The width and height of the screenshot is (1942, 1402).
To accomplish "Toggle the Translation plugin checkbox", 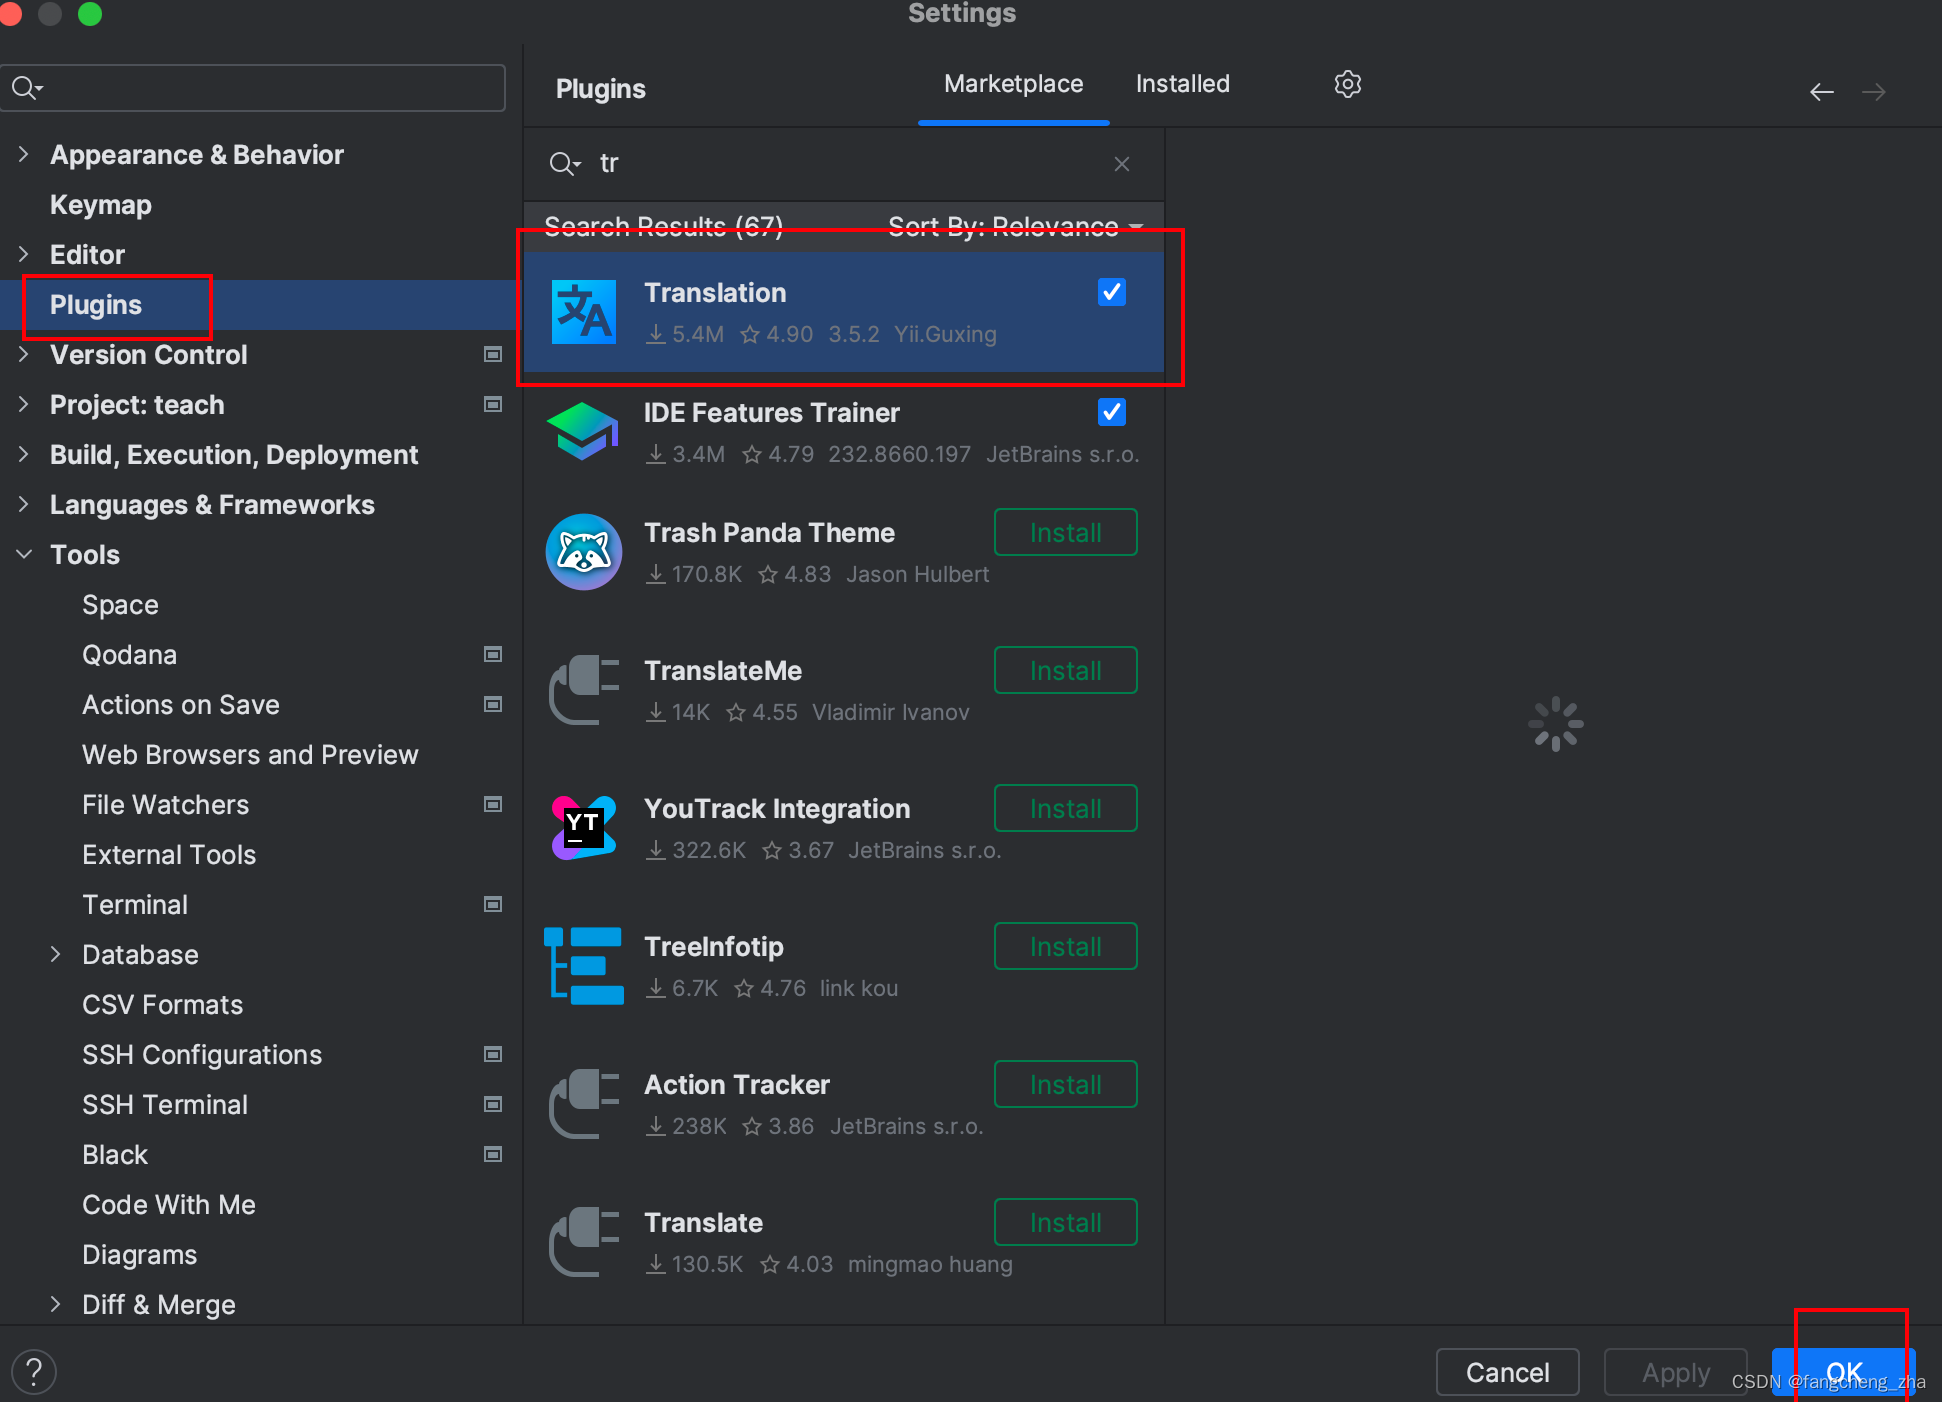I will click(1113, 292).
